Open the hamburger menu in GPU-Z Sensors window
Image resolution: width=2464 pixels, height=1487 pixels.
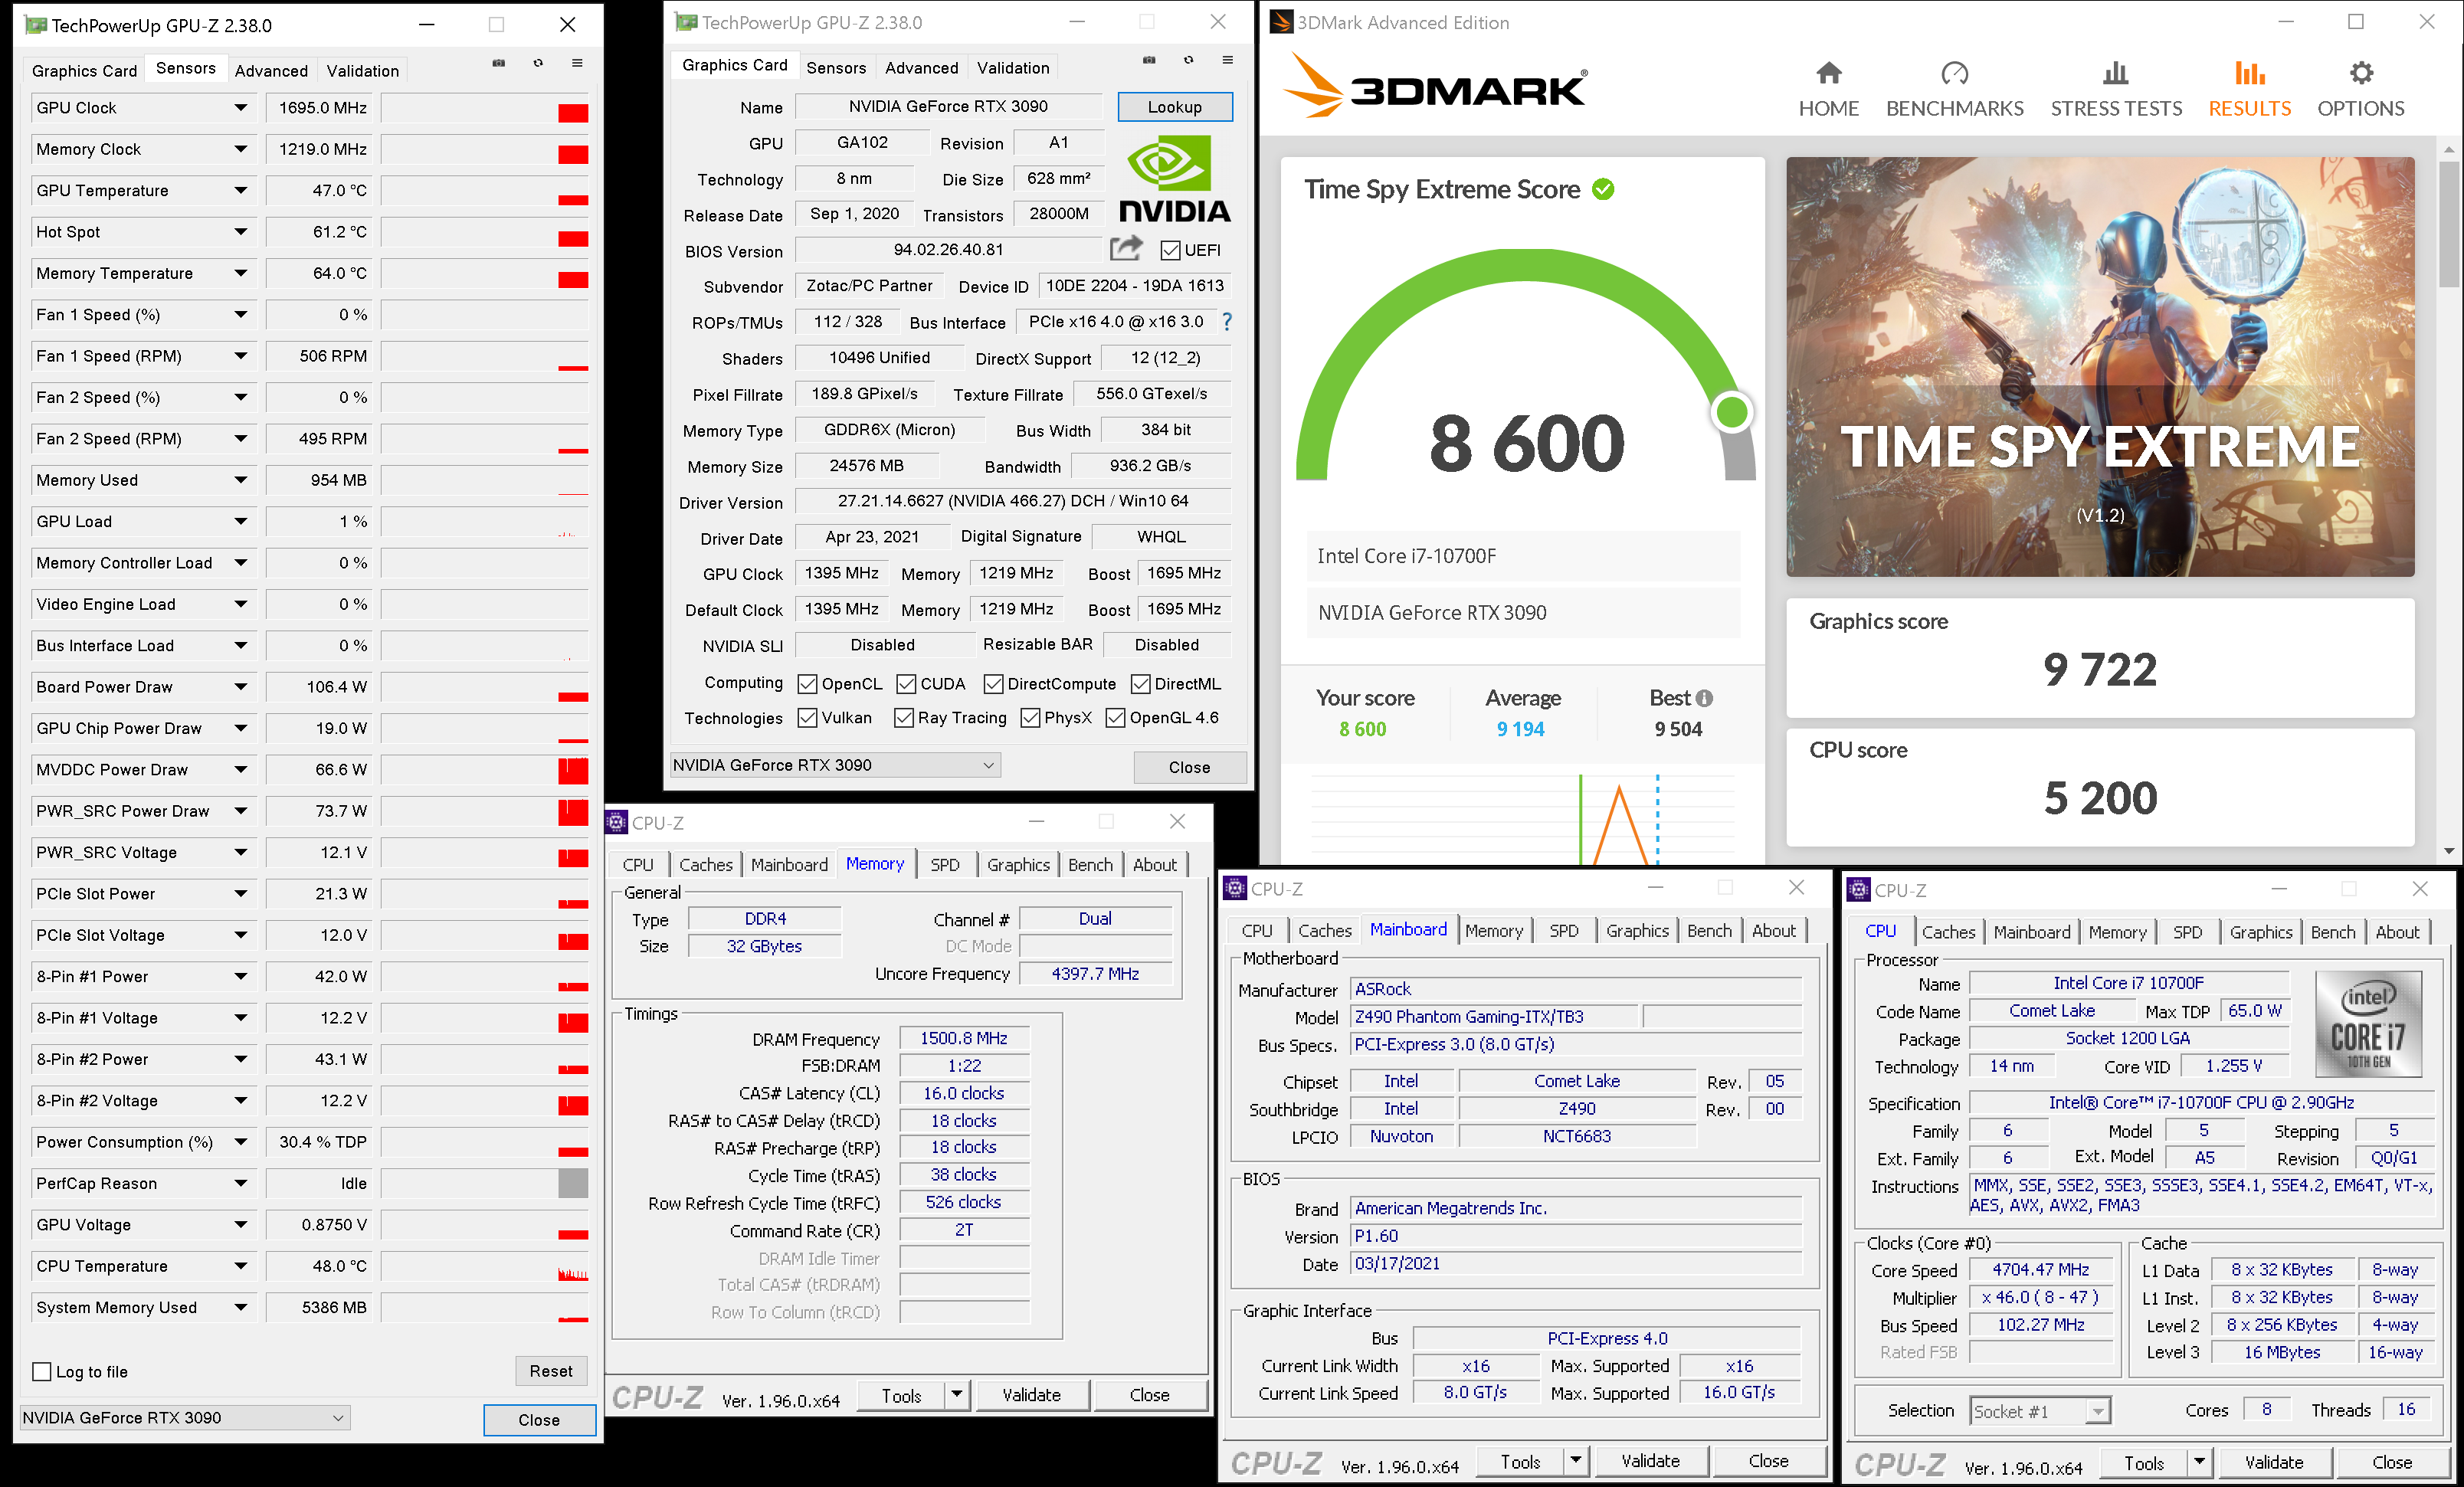577,63
